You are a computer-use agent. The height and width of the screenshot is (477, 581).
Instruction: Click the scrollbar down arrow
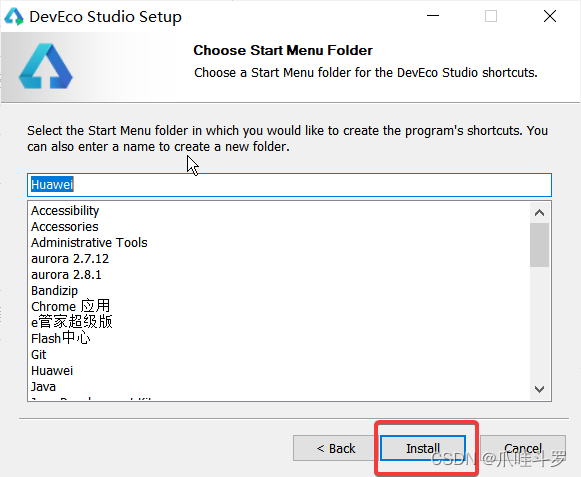pos(540,389)
